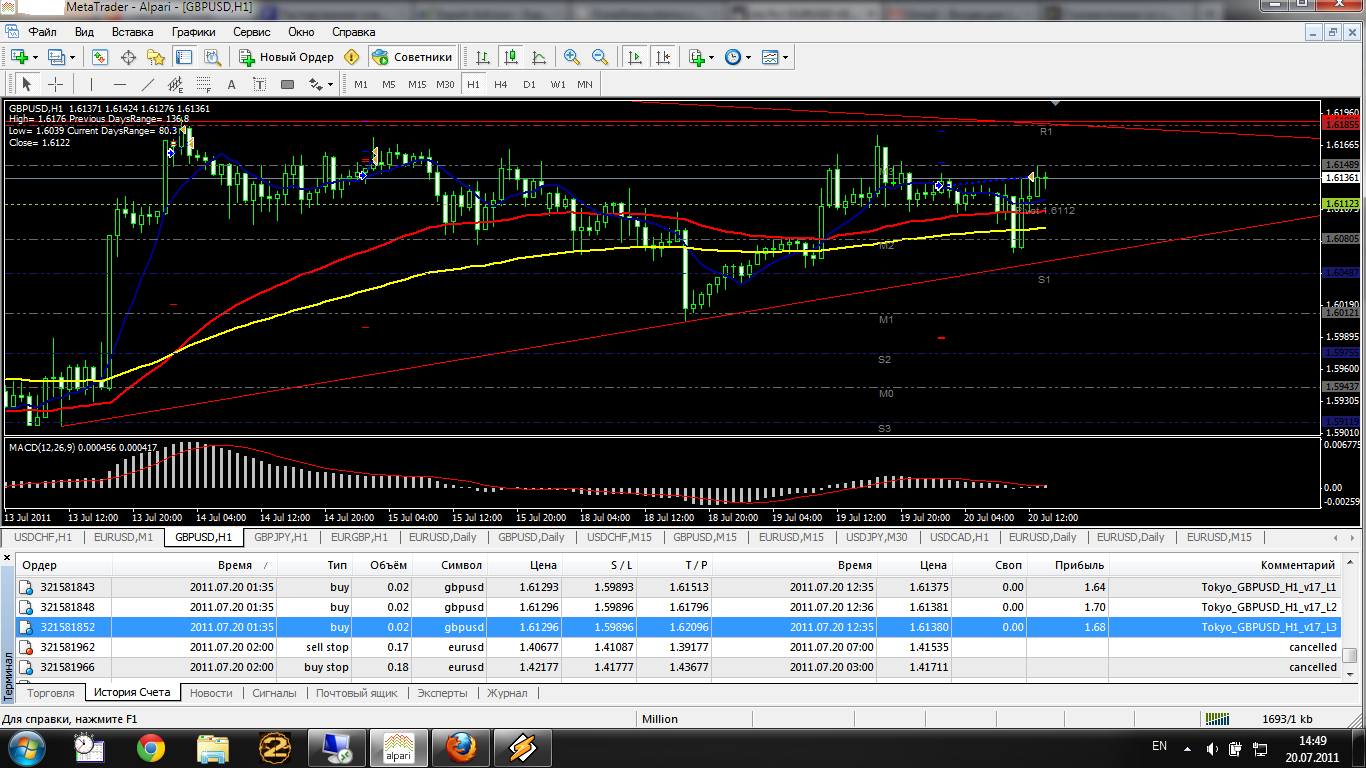Open the Вставка menu
This screenshot has width=1366, height=768.
[x=132, y=32]
